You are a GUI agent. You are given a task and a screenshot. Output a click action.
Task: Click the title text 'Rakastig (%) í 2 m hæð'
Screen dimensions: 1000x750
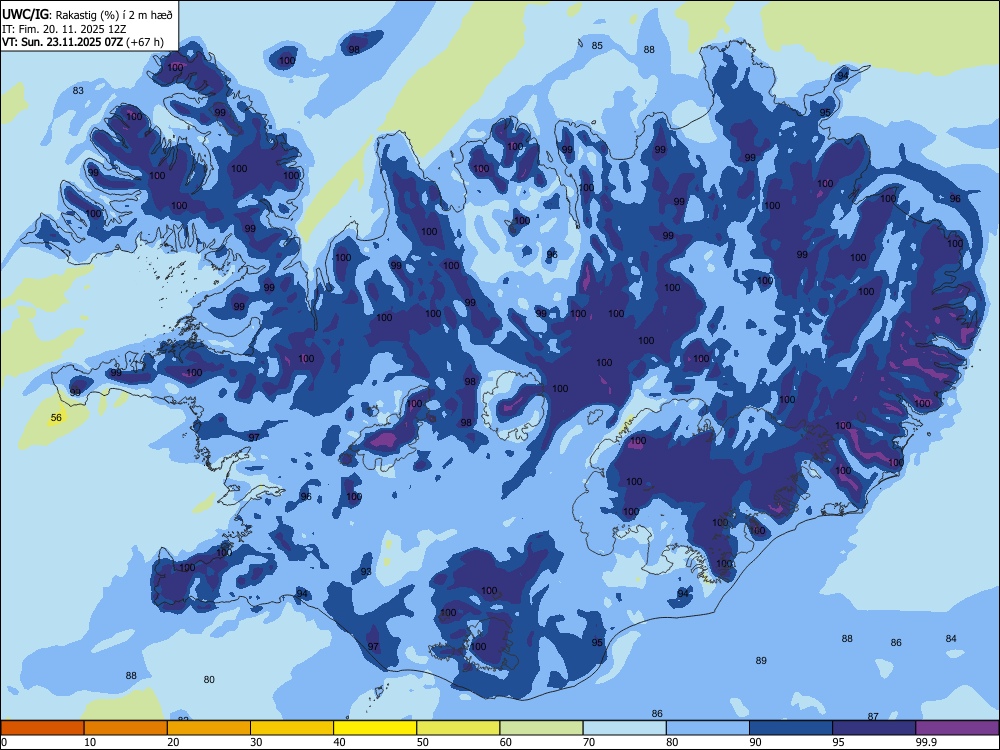pos(114,15)
